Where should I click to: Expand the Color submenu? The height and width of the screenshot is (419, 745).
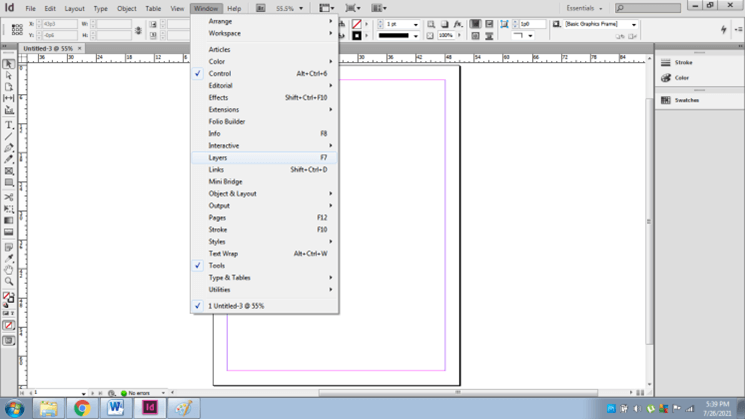(x=265, y=62)
